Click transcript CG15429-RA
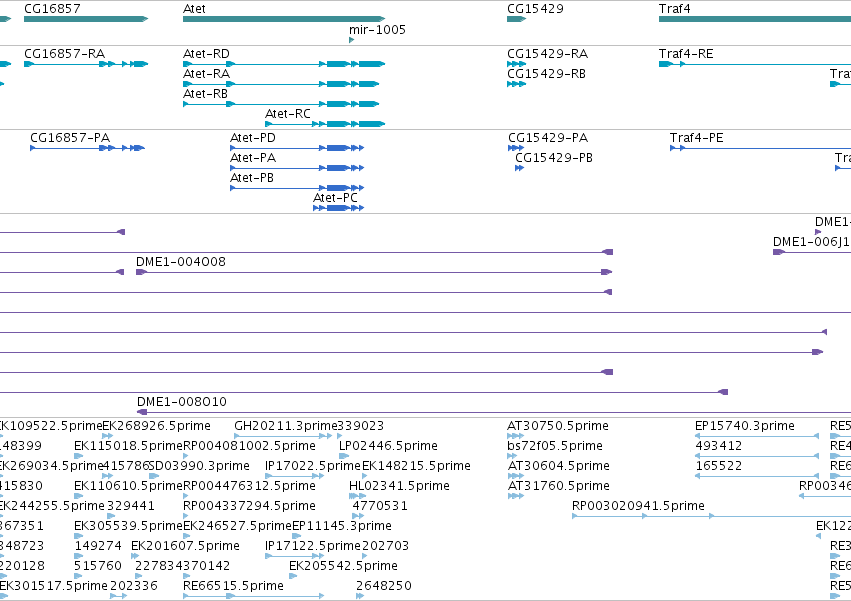 pyautogui.click(x=516, y=64)
